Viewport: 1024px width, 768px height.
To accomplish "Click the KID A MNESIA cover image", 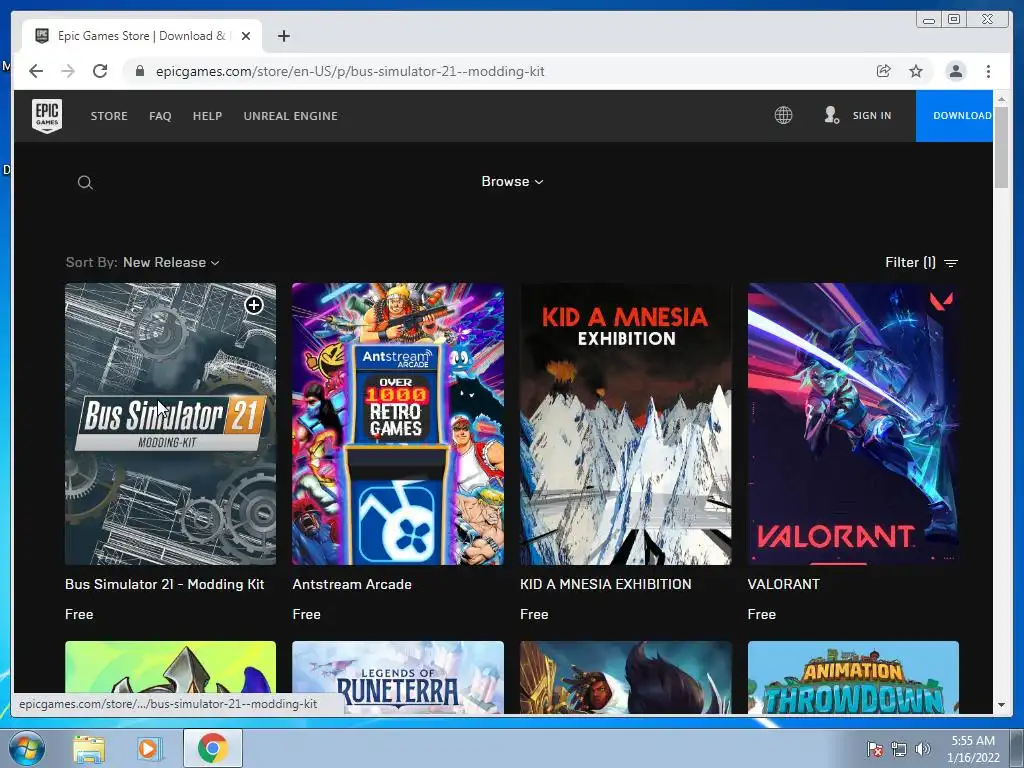I will [x=626, y=424].
